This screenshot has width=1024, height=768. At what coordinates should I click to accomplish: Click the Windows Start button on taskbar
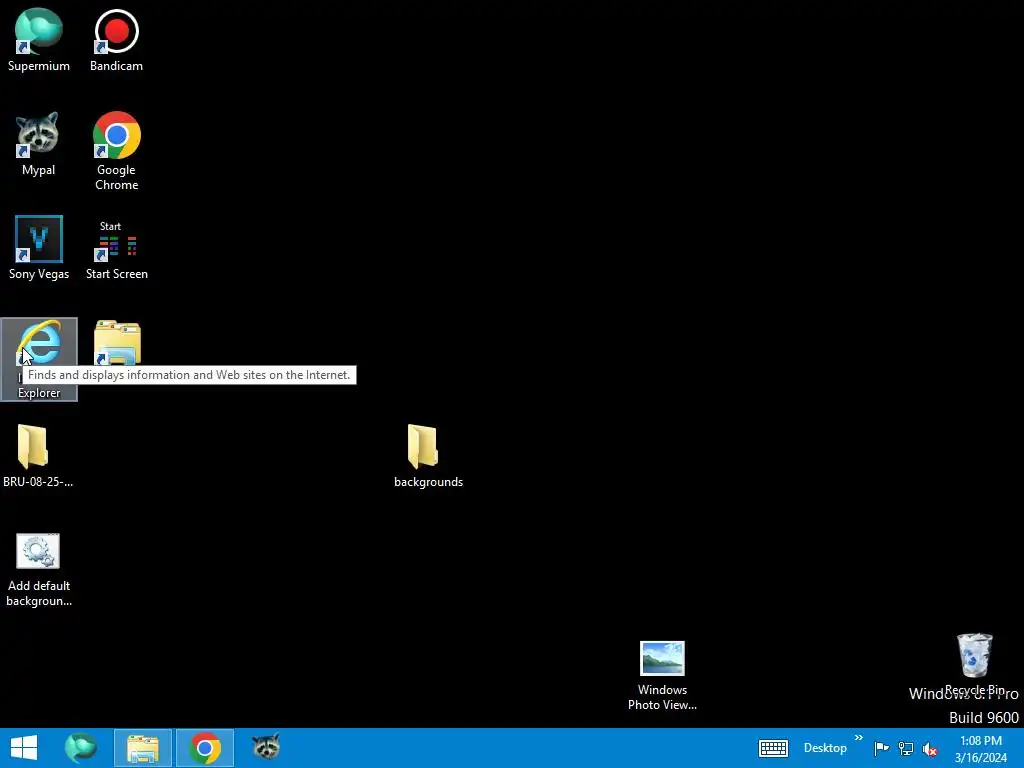coord(24,748)
